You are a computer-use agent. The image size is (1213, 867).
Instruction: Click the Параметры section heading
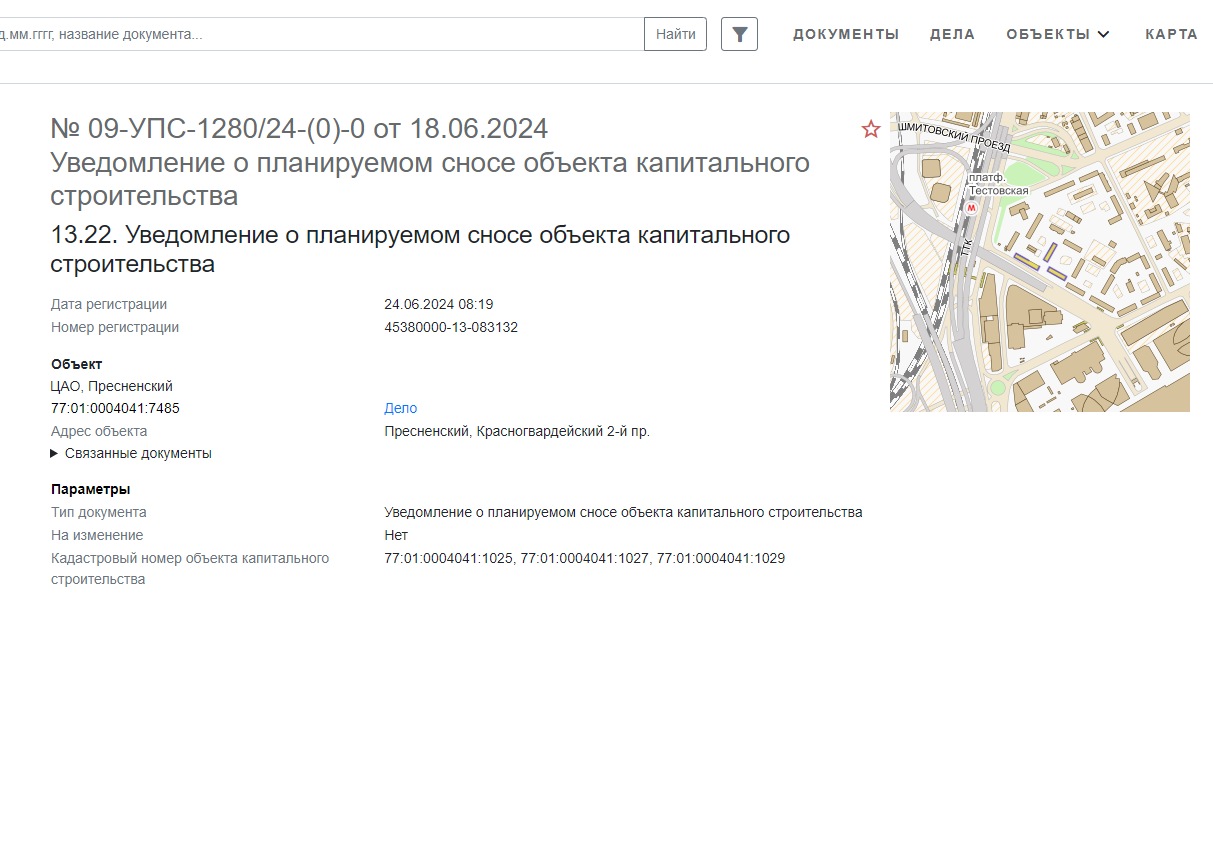pyautogui.click(x=91, y=489)
